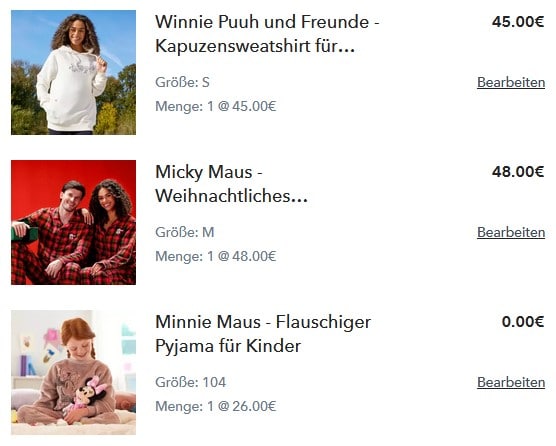Click Bearbeiten for the Minnie Maus pyjama
The image size is (556, 446).
tap(511, 383)
